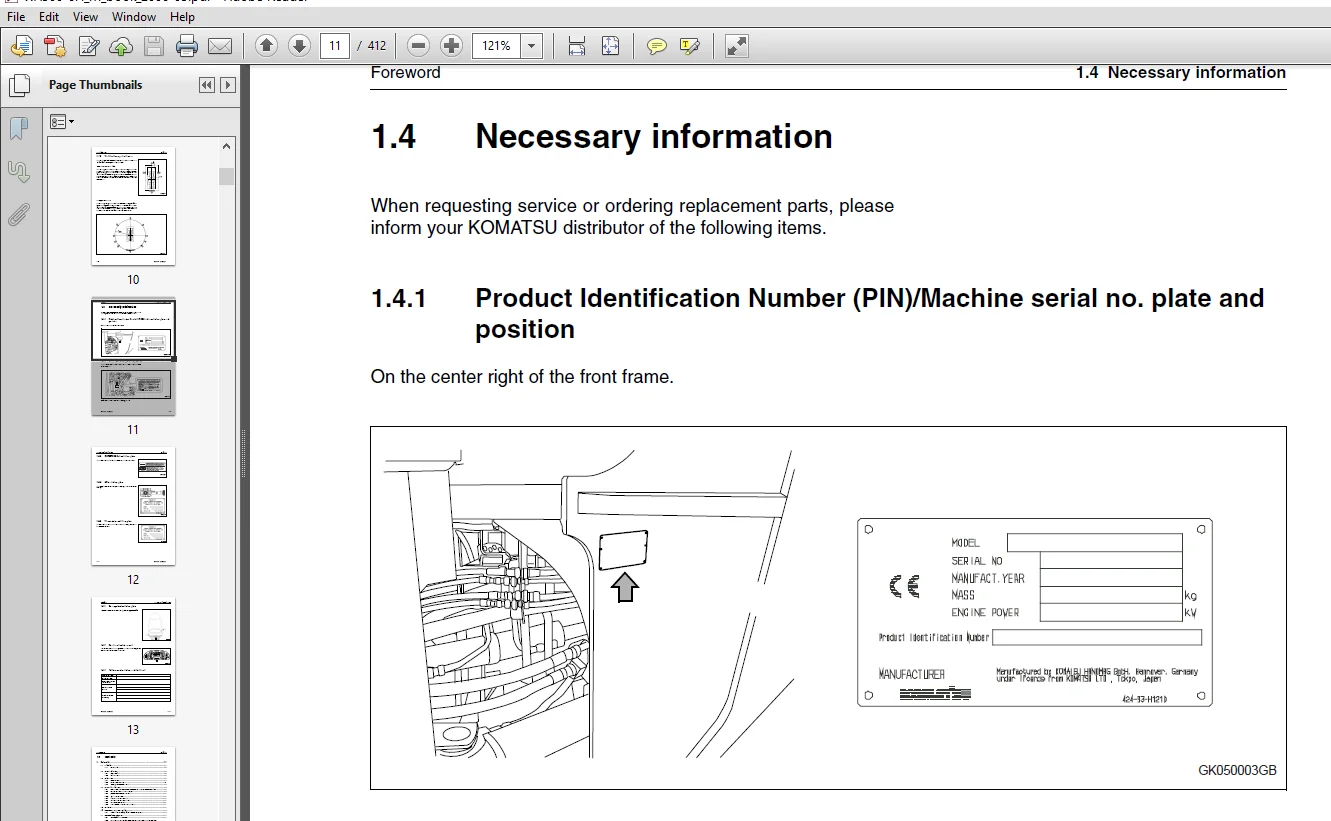Open the Window menu

coord(134,17)
